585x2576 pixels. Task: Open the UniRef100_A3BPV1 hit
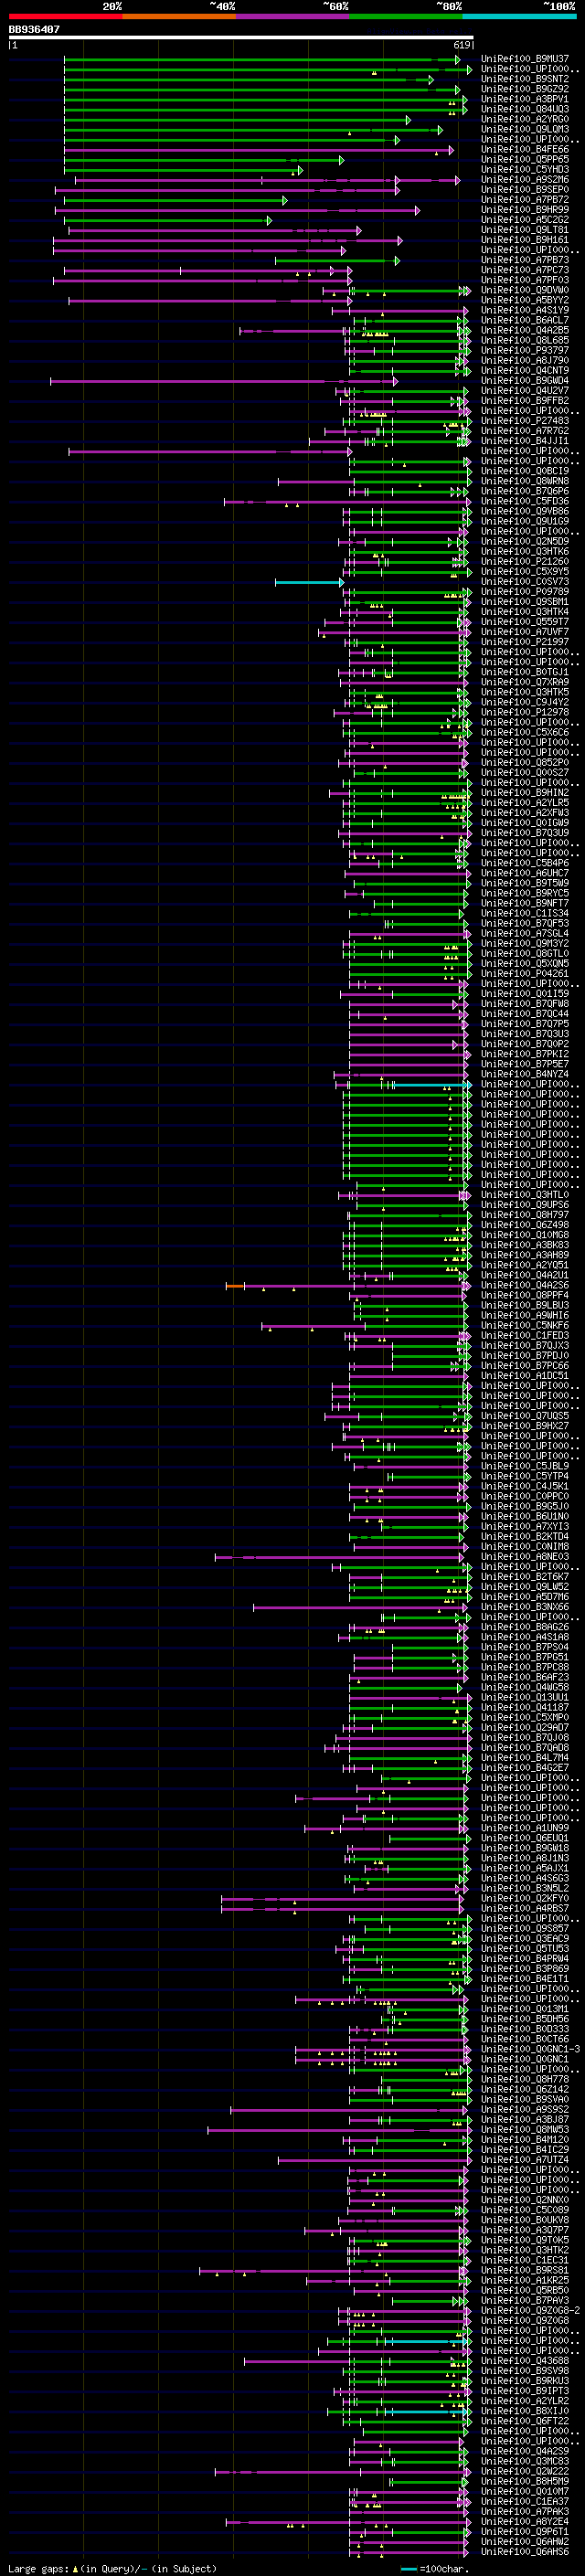[525, 99]
